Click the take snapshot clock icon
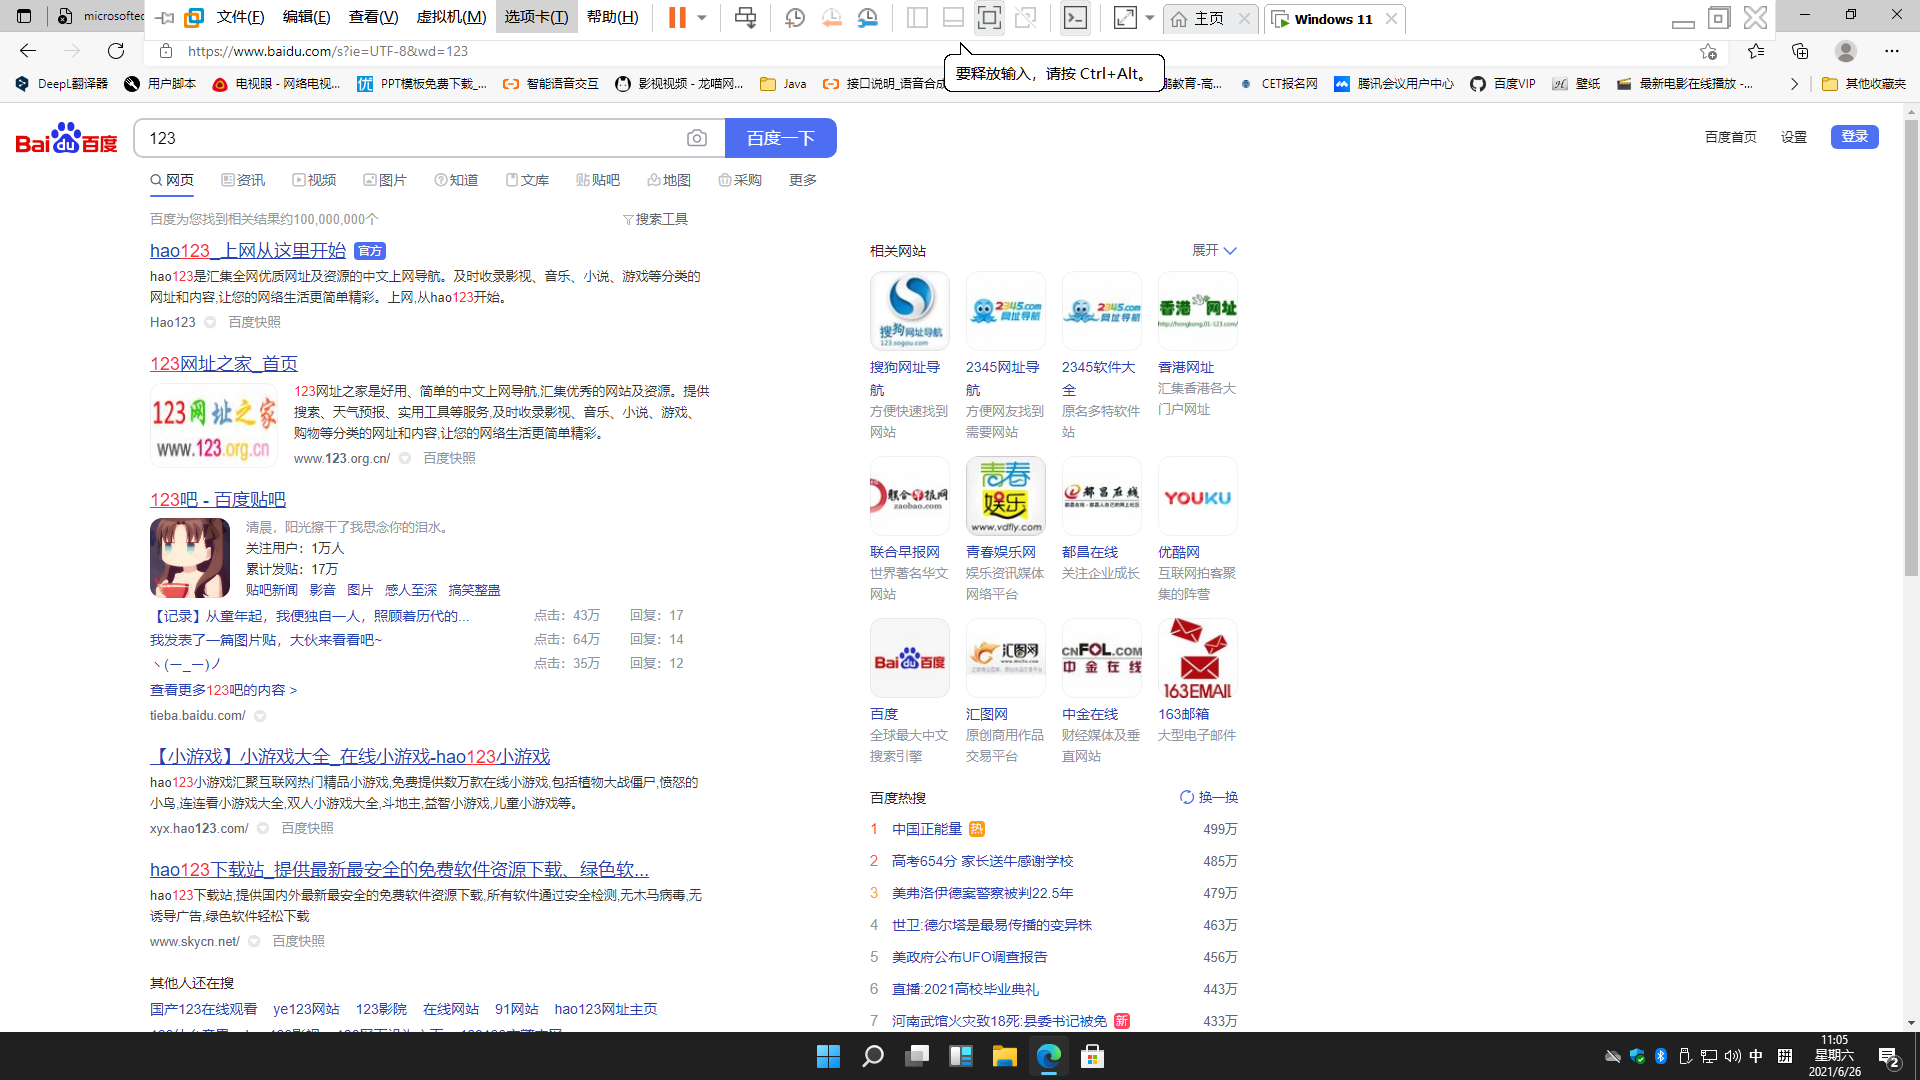The width and height of the screenshot is (1920, 1080). click(795, 18)
